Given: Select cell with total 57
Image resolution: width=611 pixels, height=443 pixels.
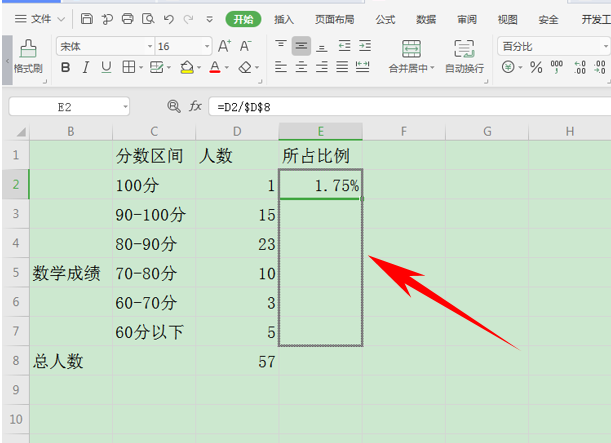Looking at the screenshot, I should click(237, 361).
